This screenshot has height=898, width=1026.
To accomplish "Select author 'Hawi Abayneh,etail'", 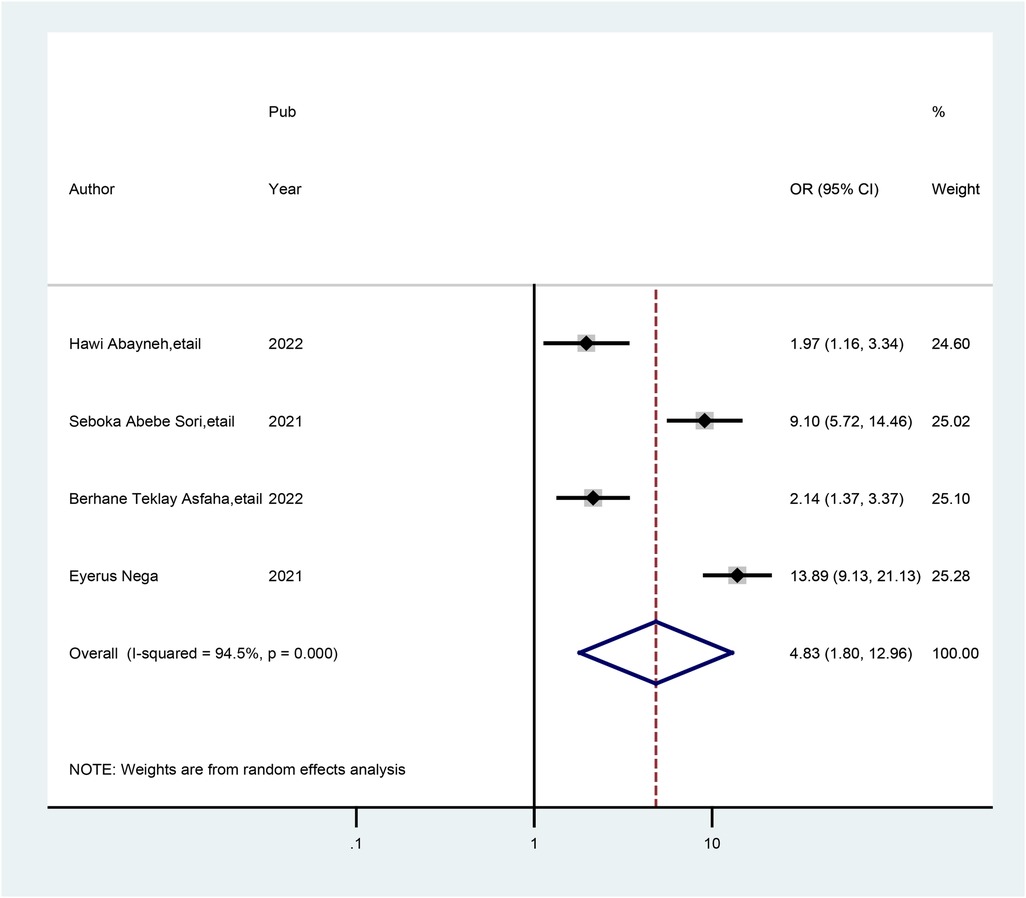I will tap(135, 344).
